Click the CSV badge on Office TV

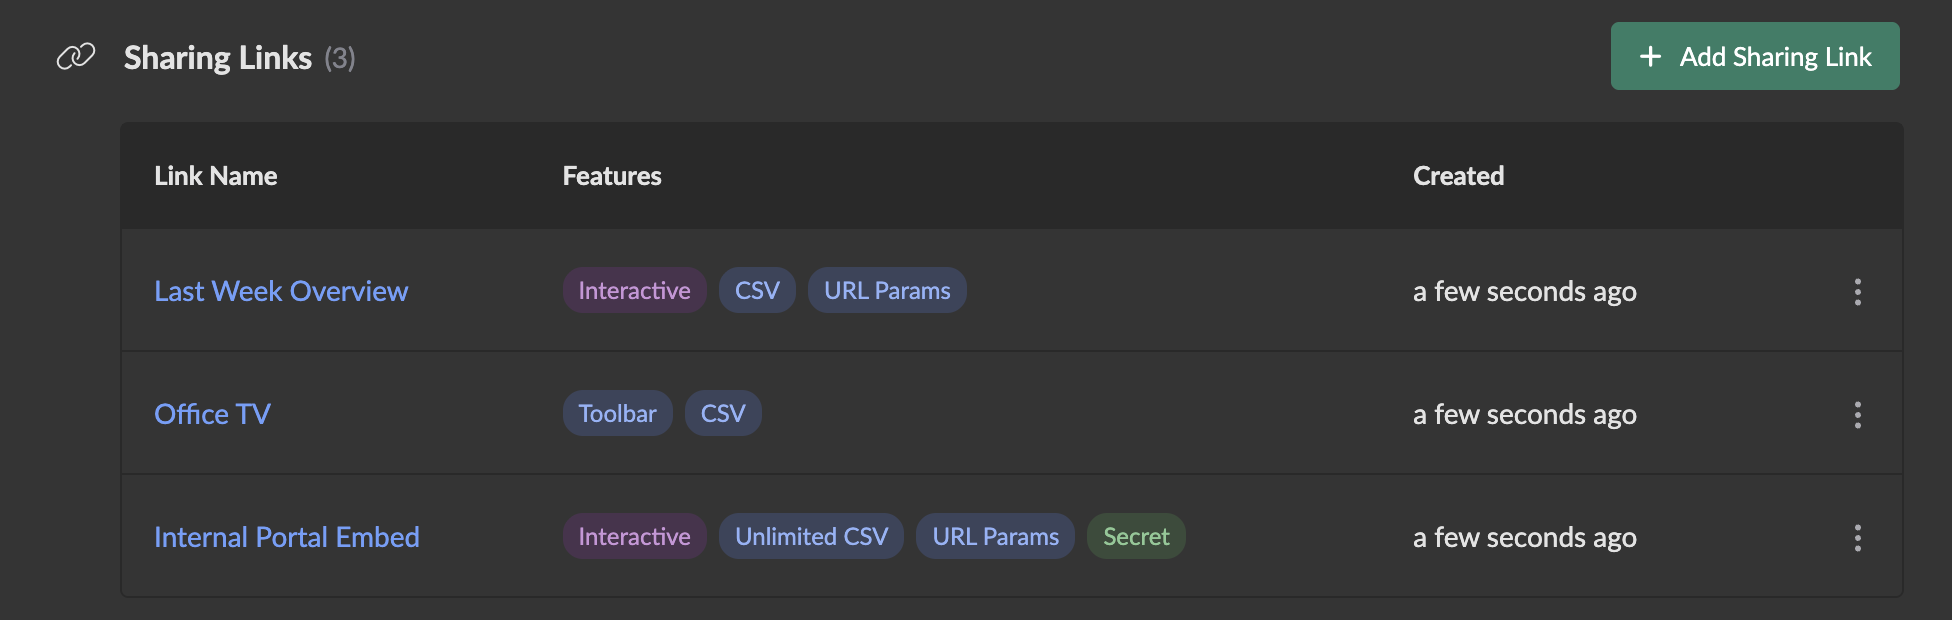pyautogui.click(x=723, y=412)
